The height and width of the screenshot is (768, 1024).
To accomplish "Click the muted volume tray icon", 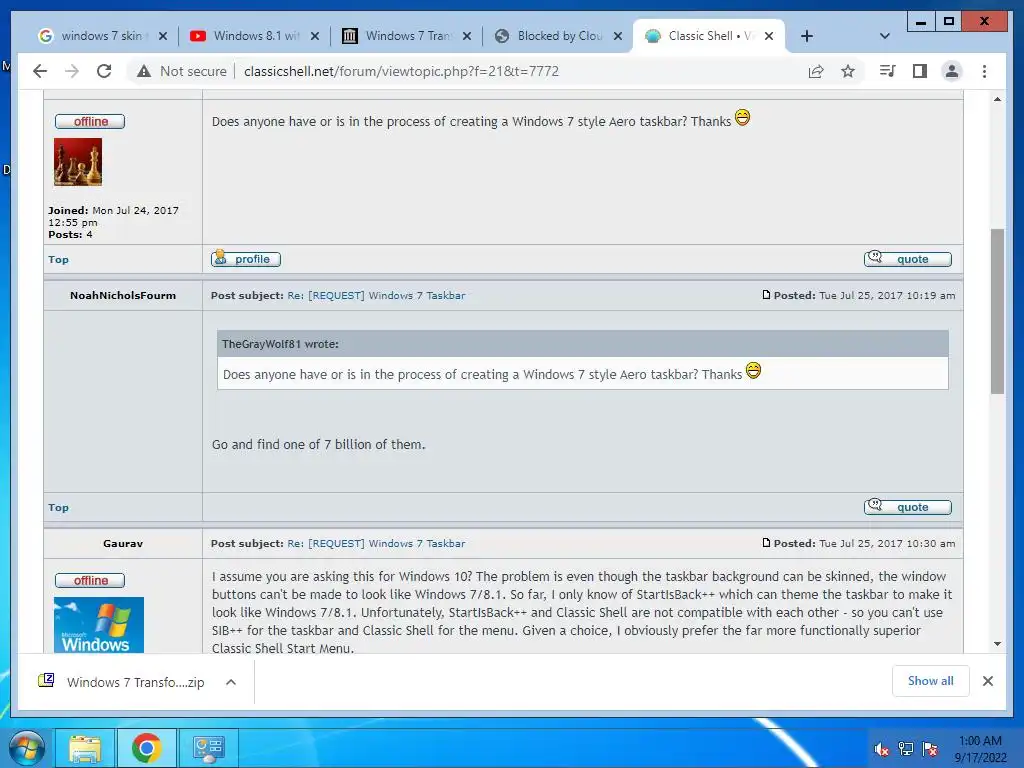I will [882, 749].
